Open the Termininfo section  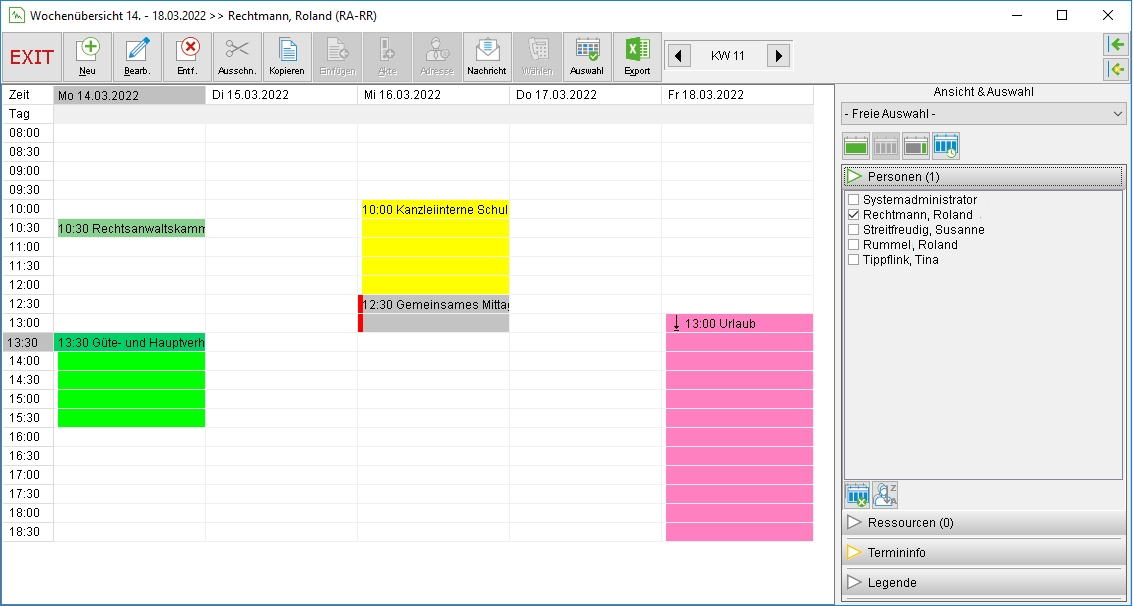click(x=983, y=553)
